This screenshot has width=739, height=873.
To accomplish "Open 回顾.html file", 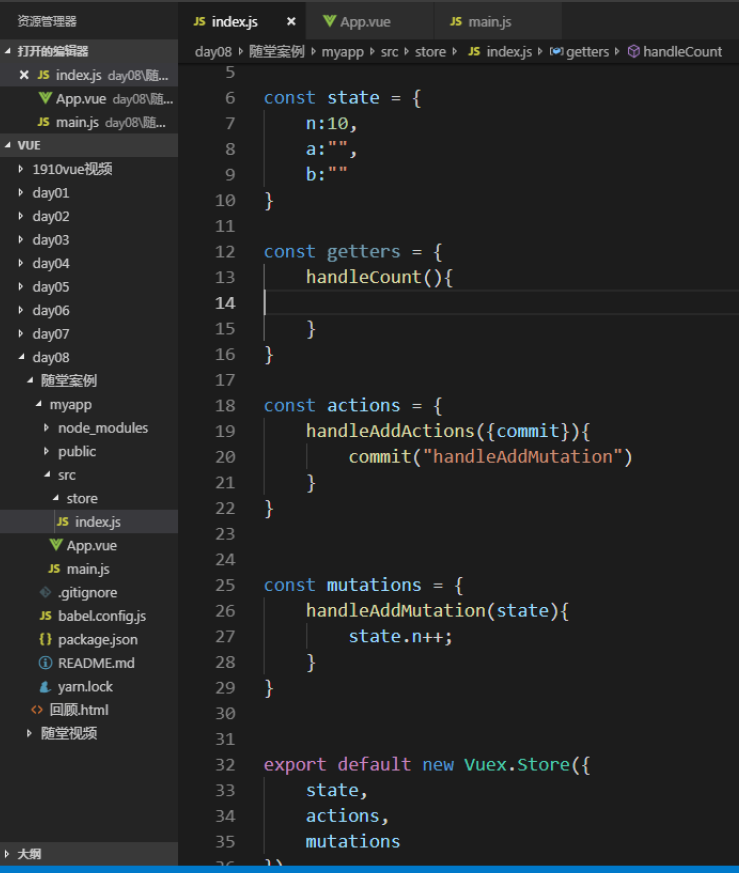I will click(x=89, y=710).
